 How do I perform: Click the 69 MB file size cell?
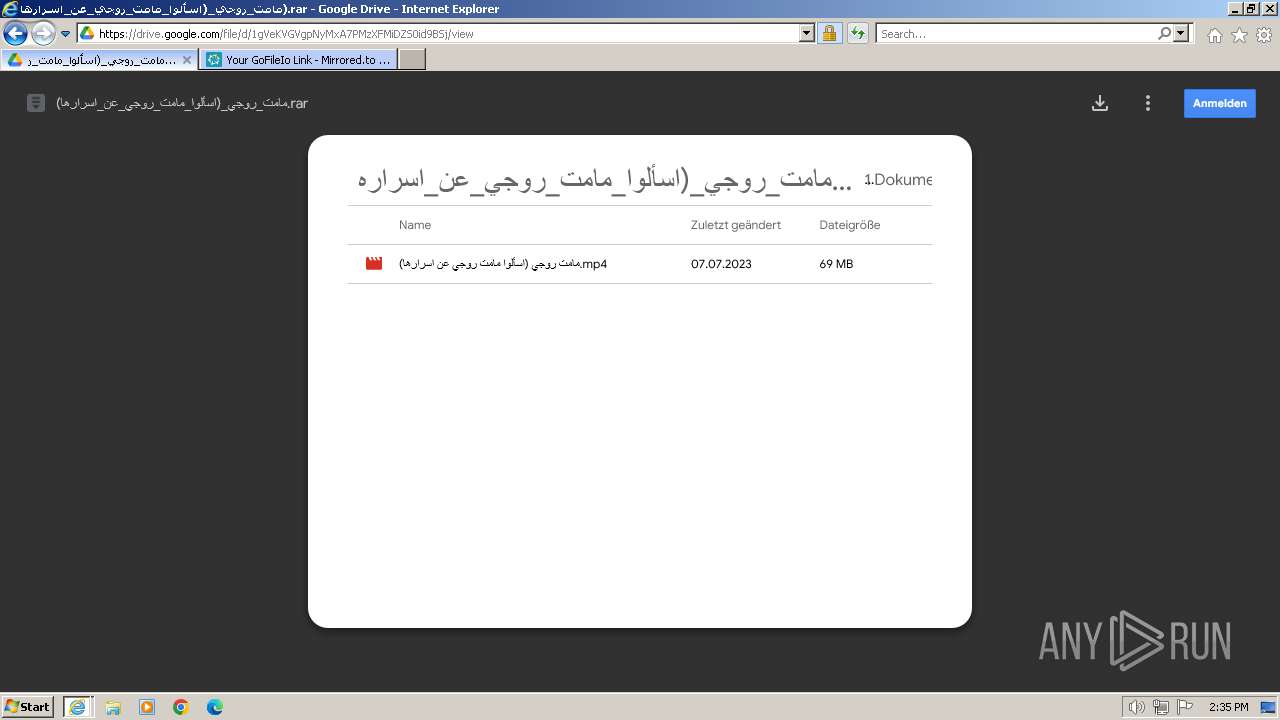836,264
